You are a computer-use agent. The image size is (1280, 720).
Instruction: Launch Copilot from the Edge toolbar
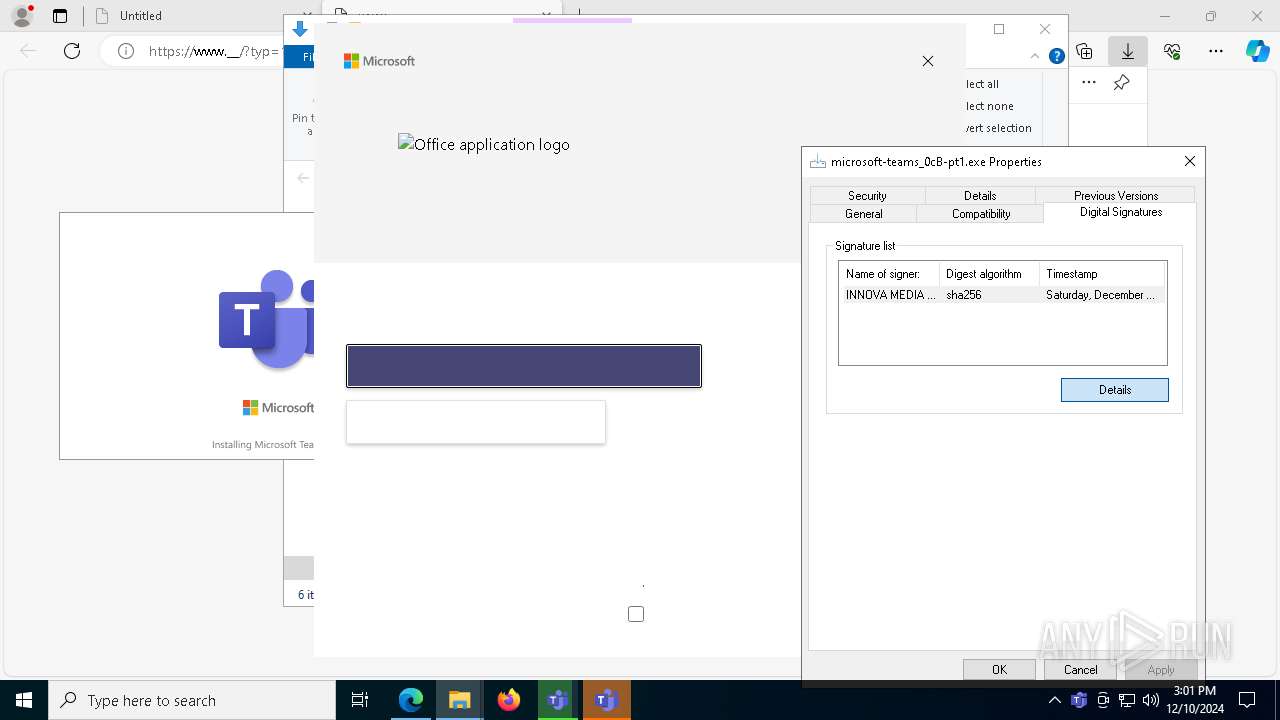pos(1258,51)
